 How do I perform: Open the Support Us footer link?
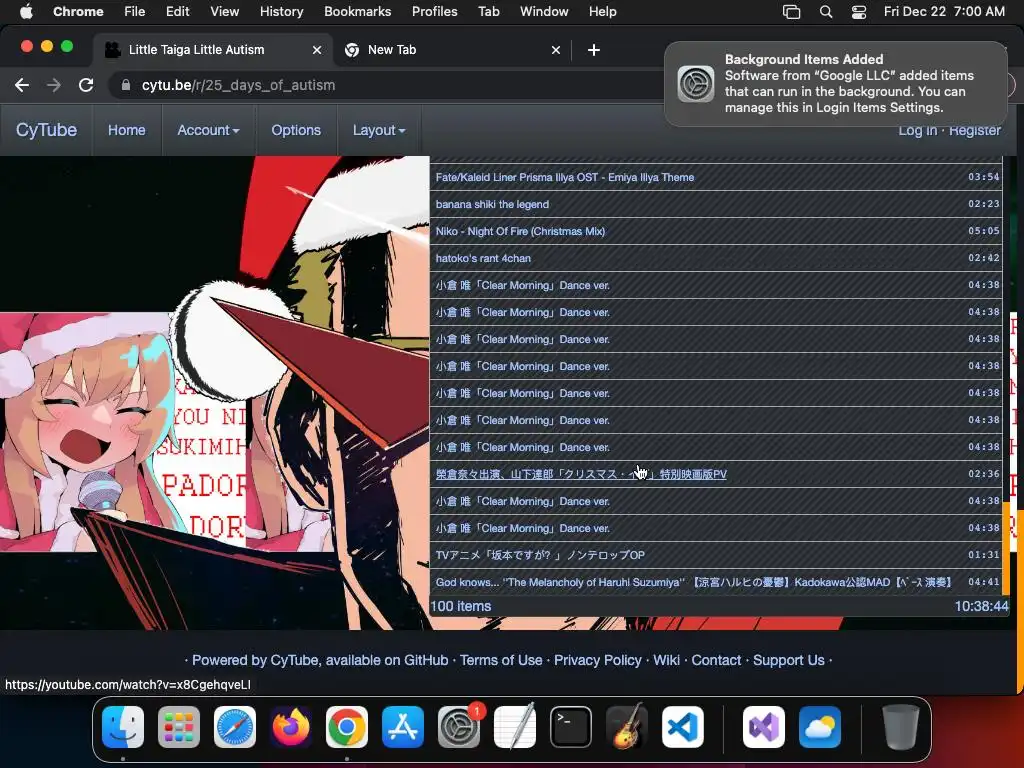click(788, 660)
